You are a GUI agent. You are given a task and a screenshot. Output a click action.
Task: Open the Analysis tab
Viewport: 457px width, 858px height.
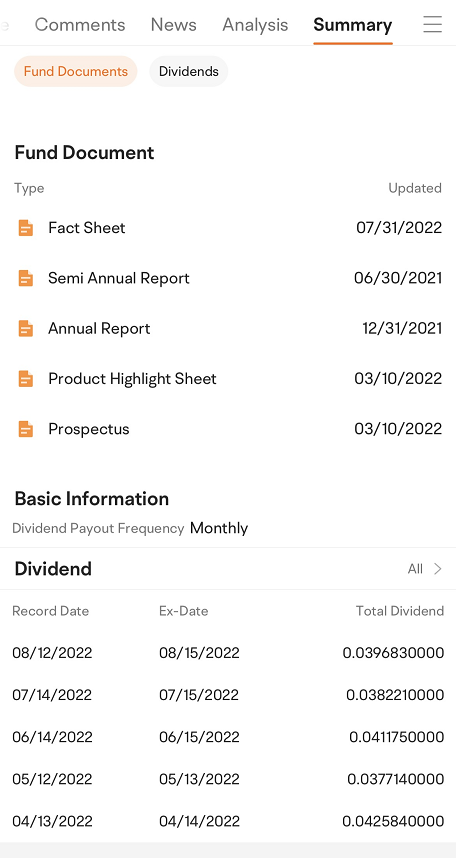(x=255, y=25)
